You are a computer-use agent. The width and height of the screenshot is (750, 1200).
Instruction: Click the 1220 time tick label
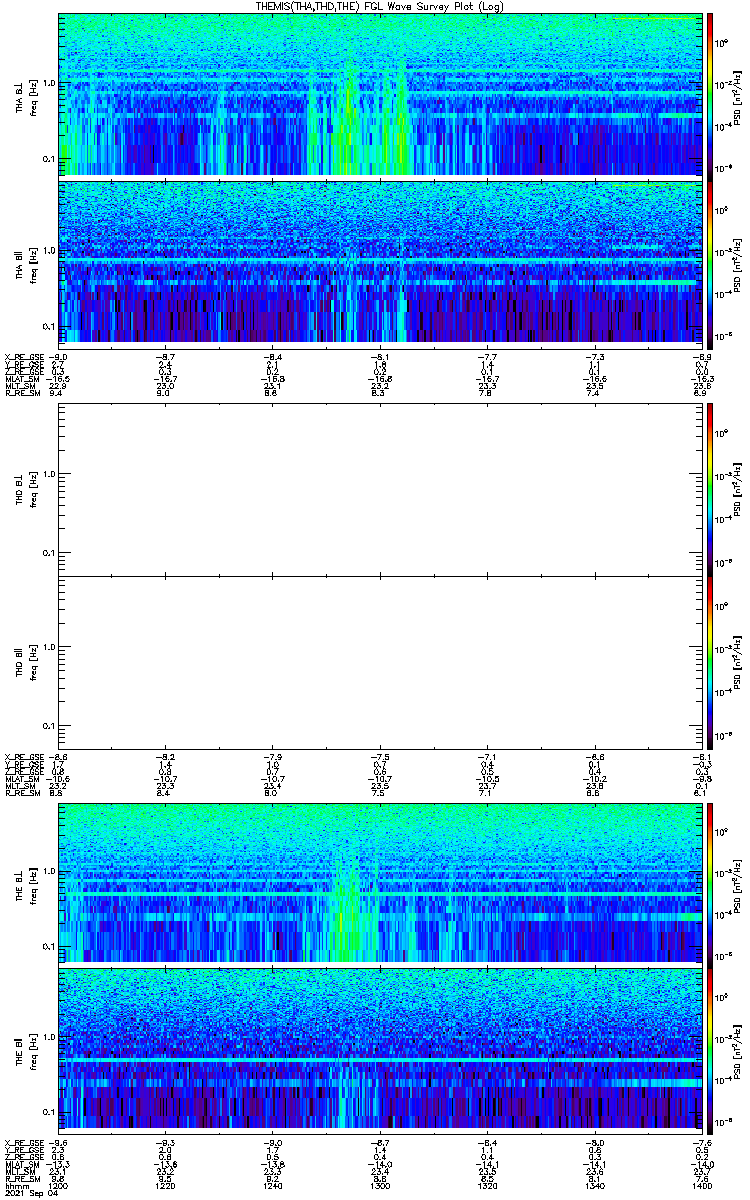(x=166, y=1184)
